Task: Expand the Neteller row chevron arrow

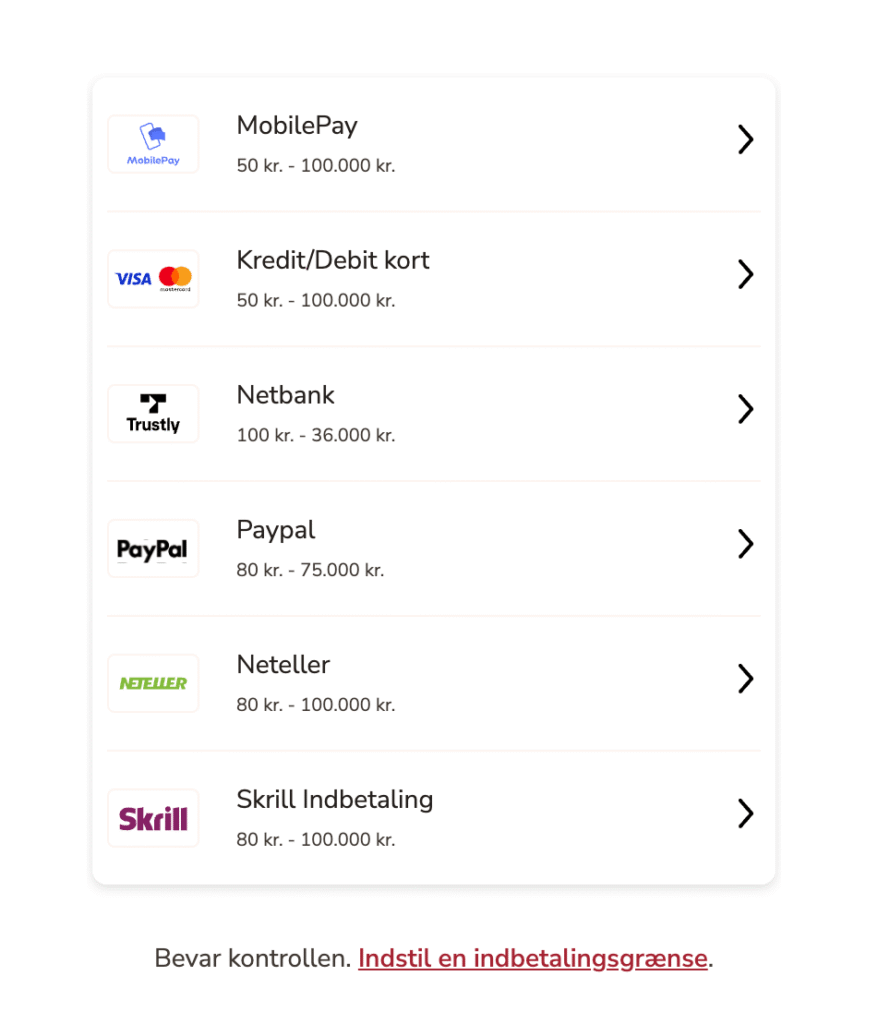Action: coord(745,679)
